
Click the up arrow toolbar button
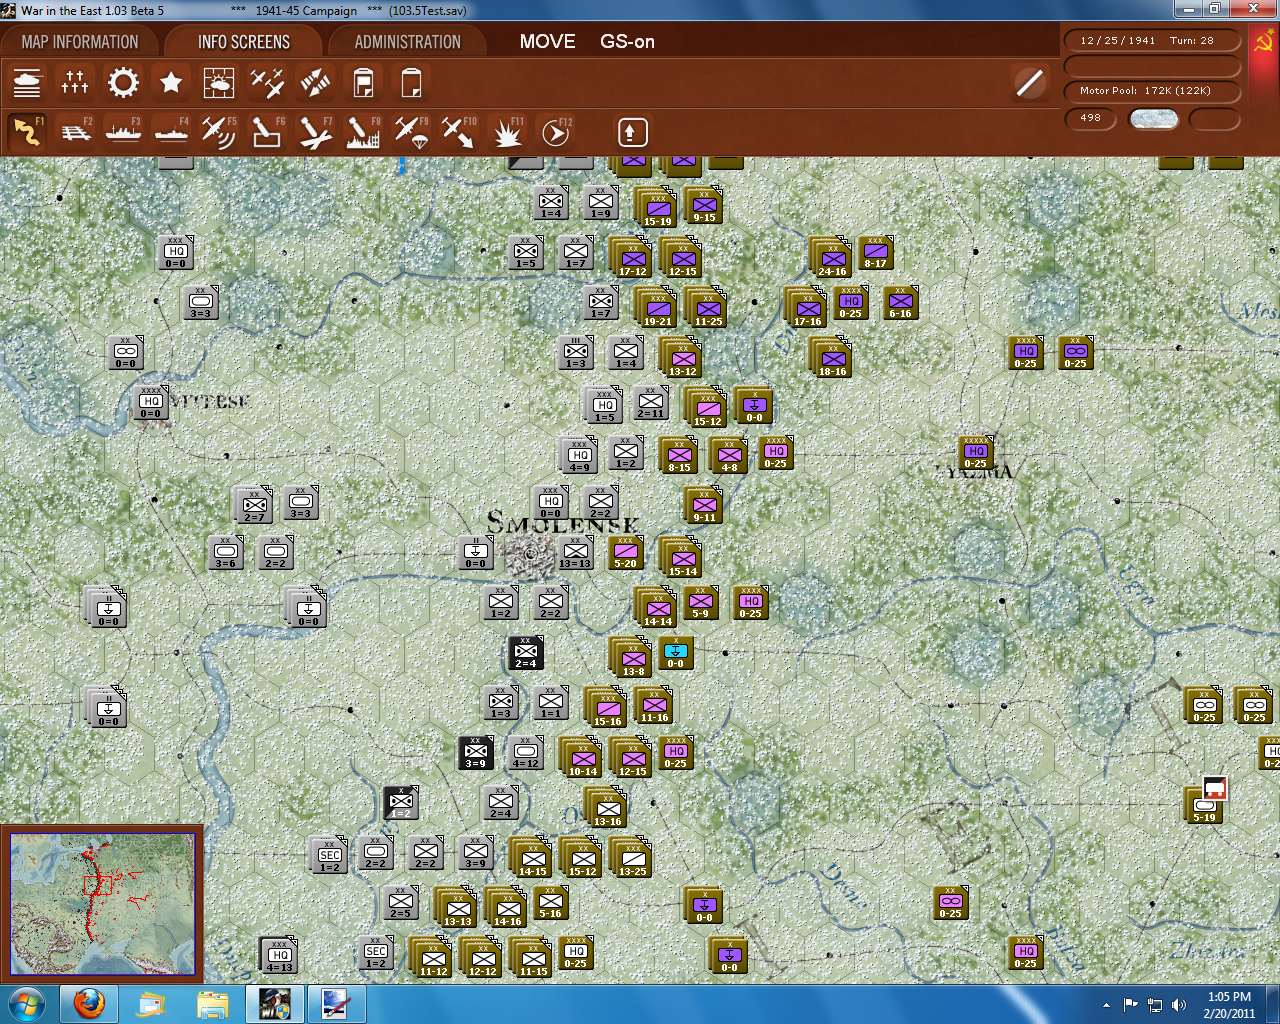point(632,132)
